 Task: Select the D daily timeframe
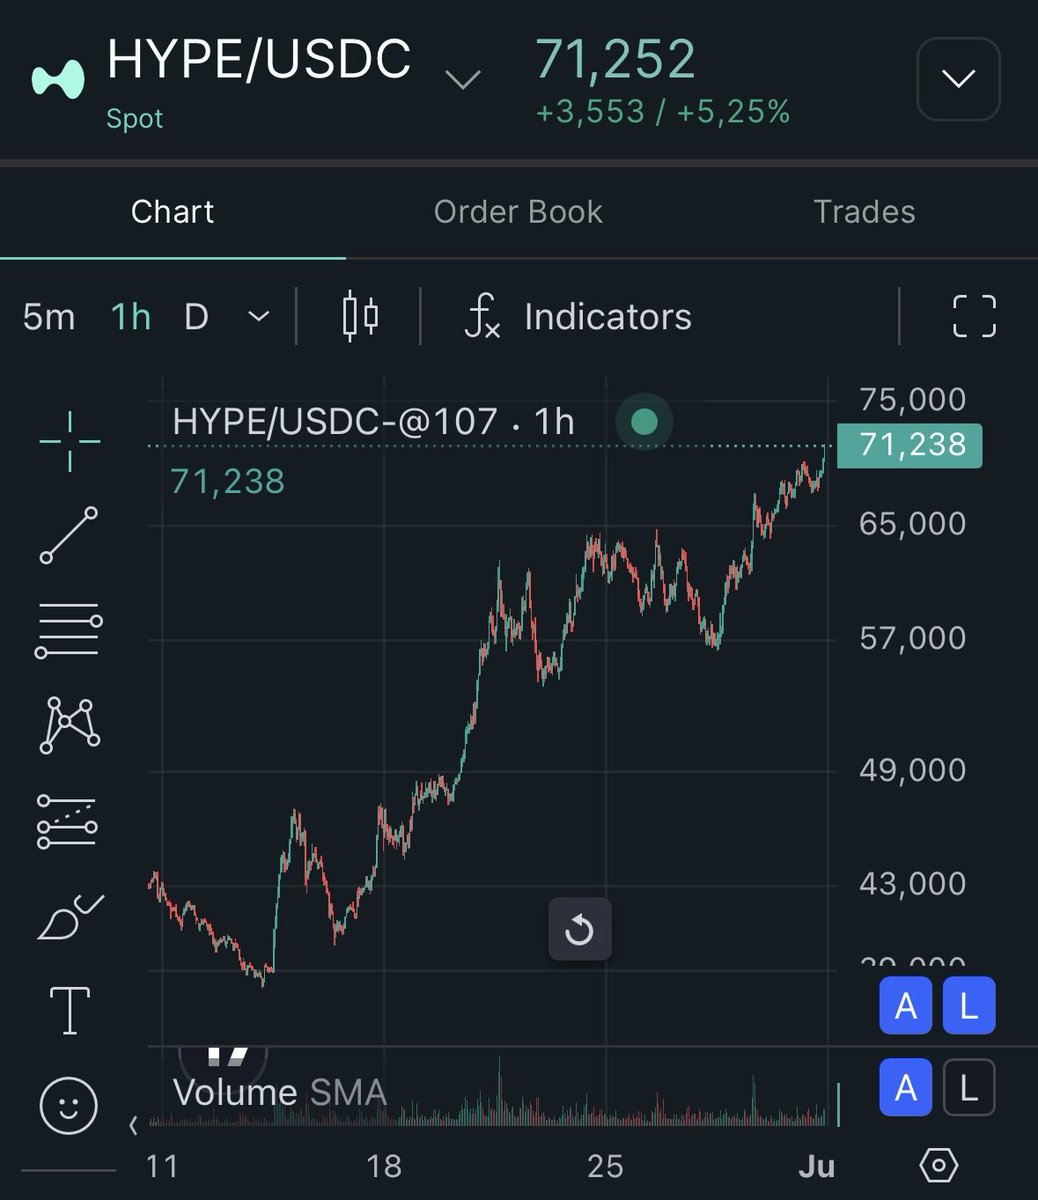click(x=196, y=317)
